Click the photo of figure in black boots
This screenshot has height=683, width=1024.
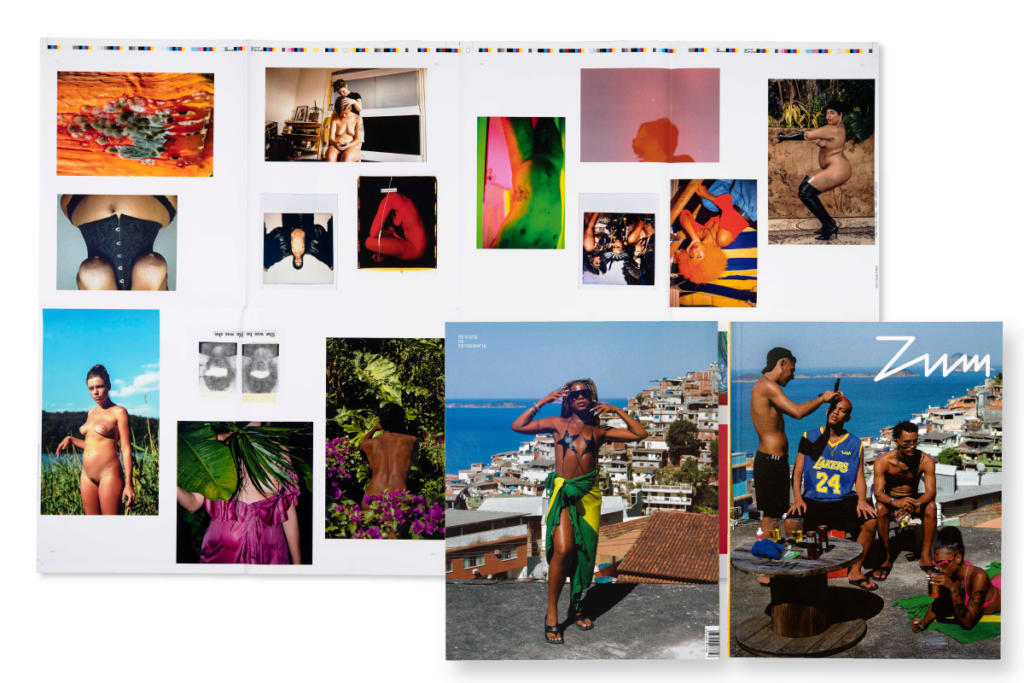point(821,161)
